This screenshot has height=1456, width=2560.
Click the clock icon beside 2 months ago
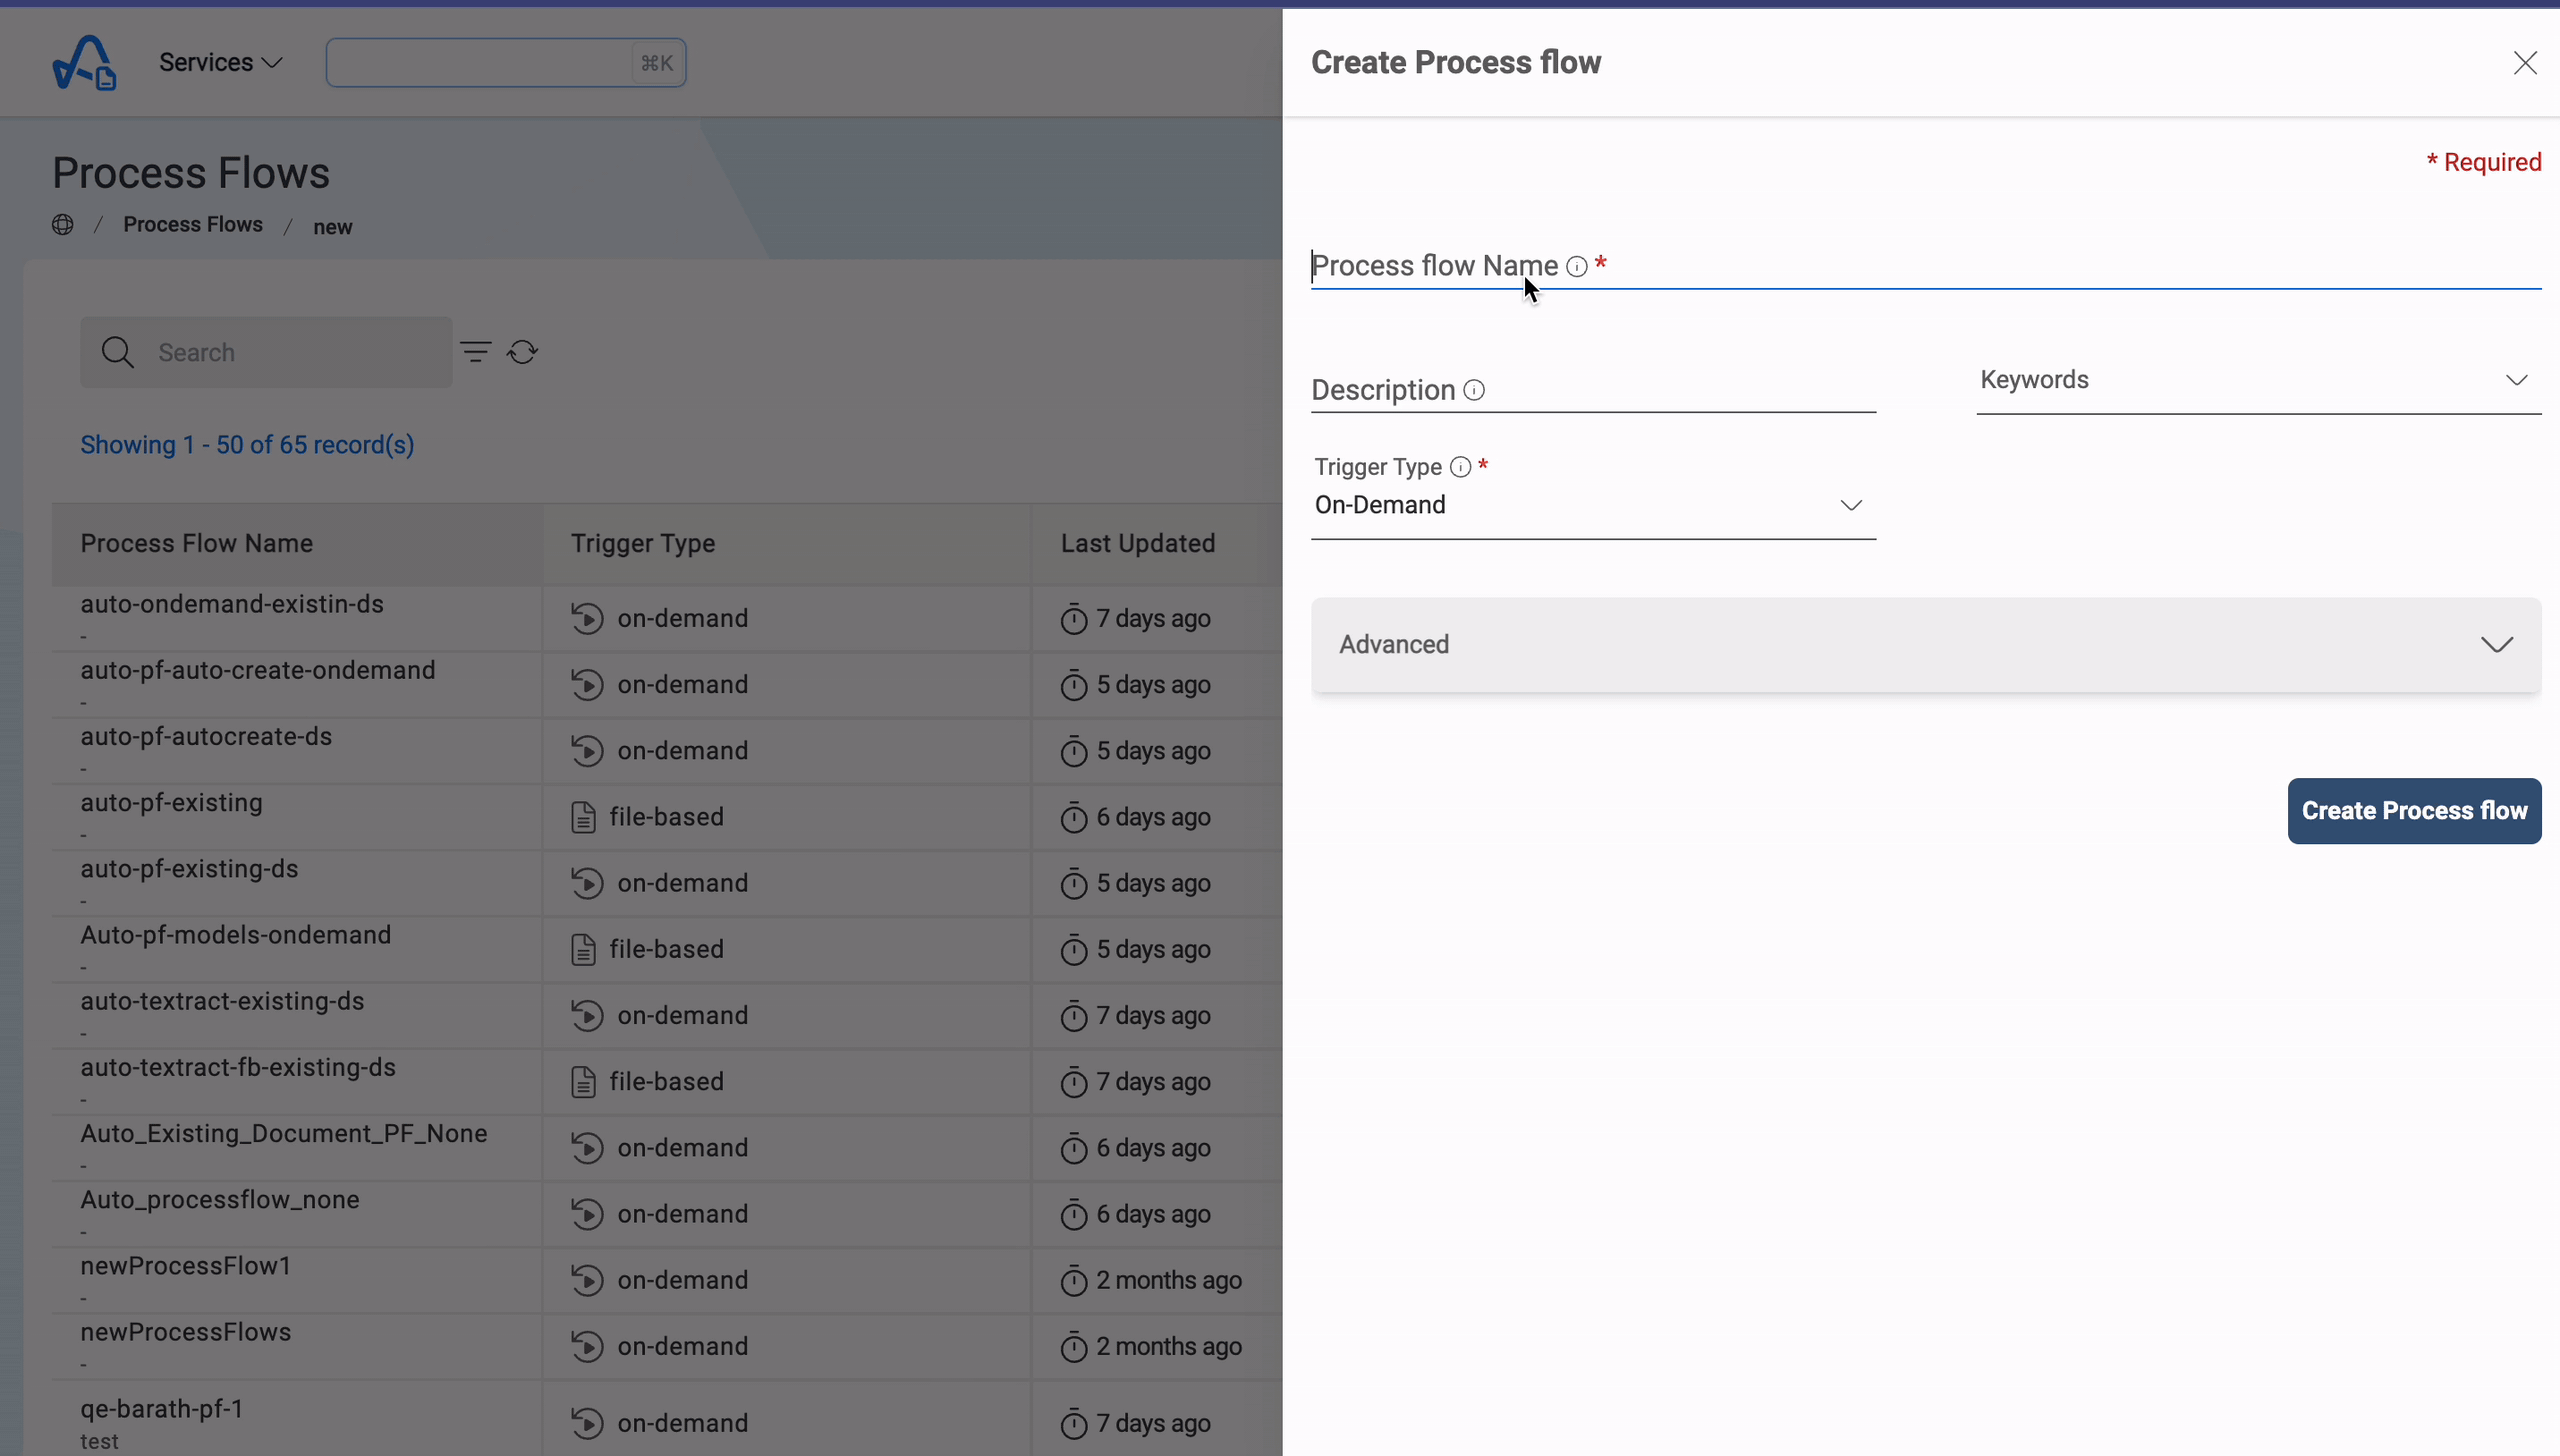click(1074, 1280)
